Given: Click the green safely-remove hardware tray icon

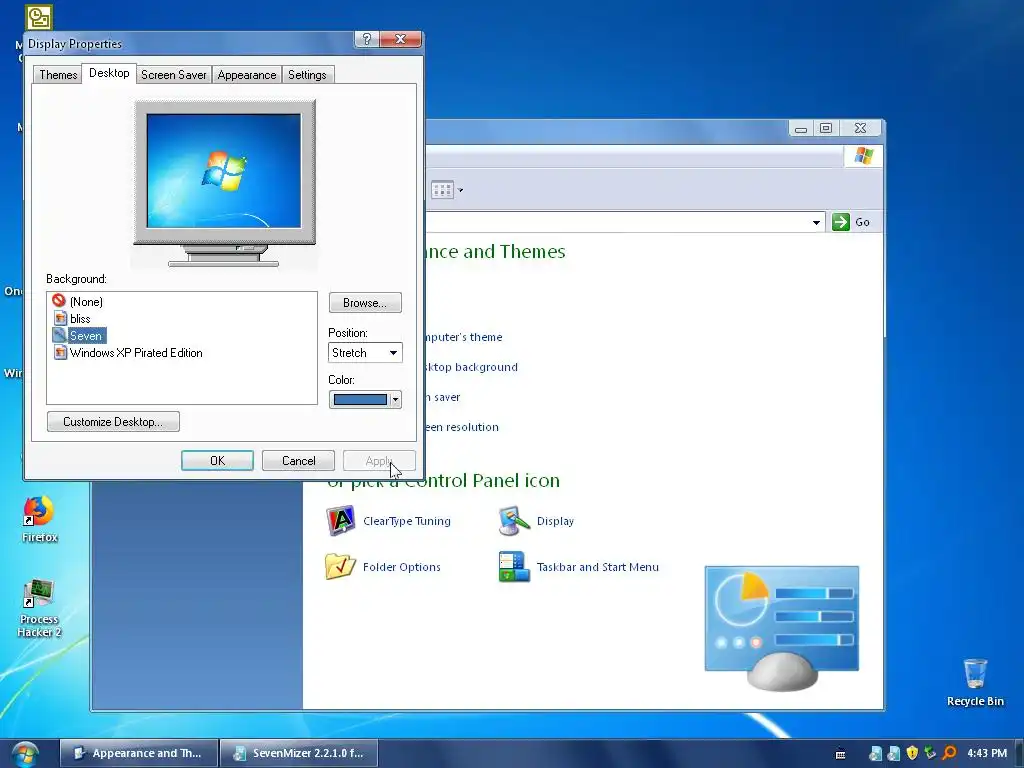Looking at the screenshot, I should 931,753.
